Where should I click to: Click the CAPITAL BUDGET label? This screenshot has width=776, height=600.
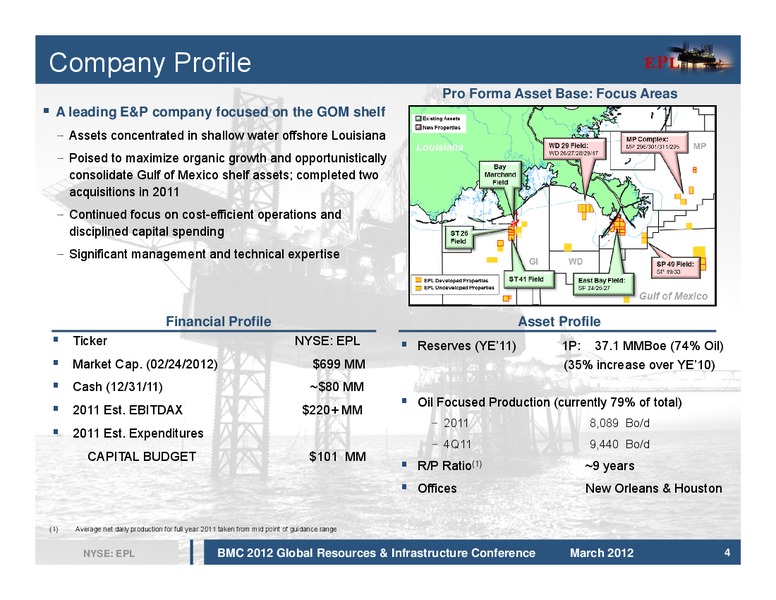point(142,456)
